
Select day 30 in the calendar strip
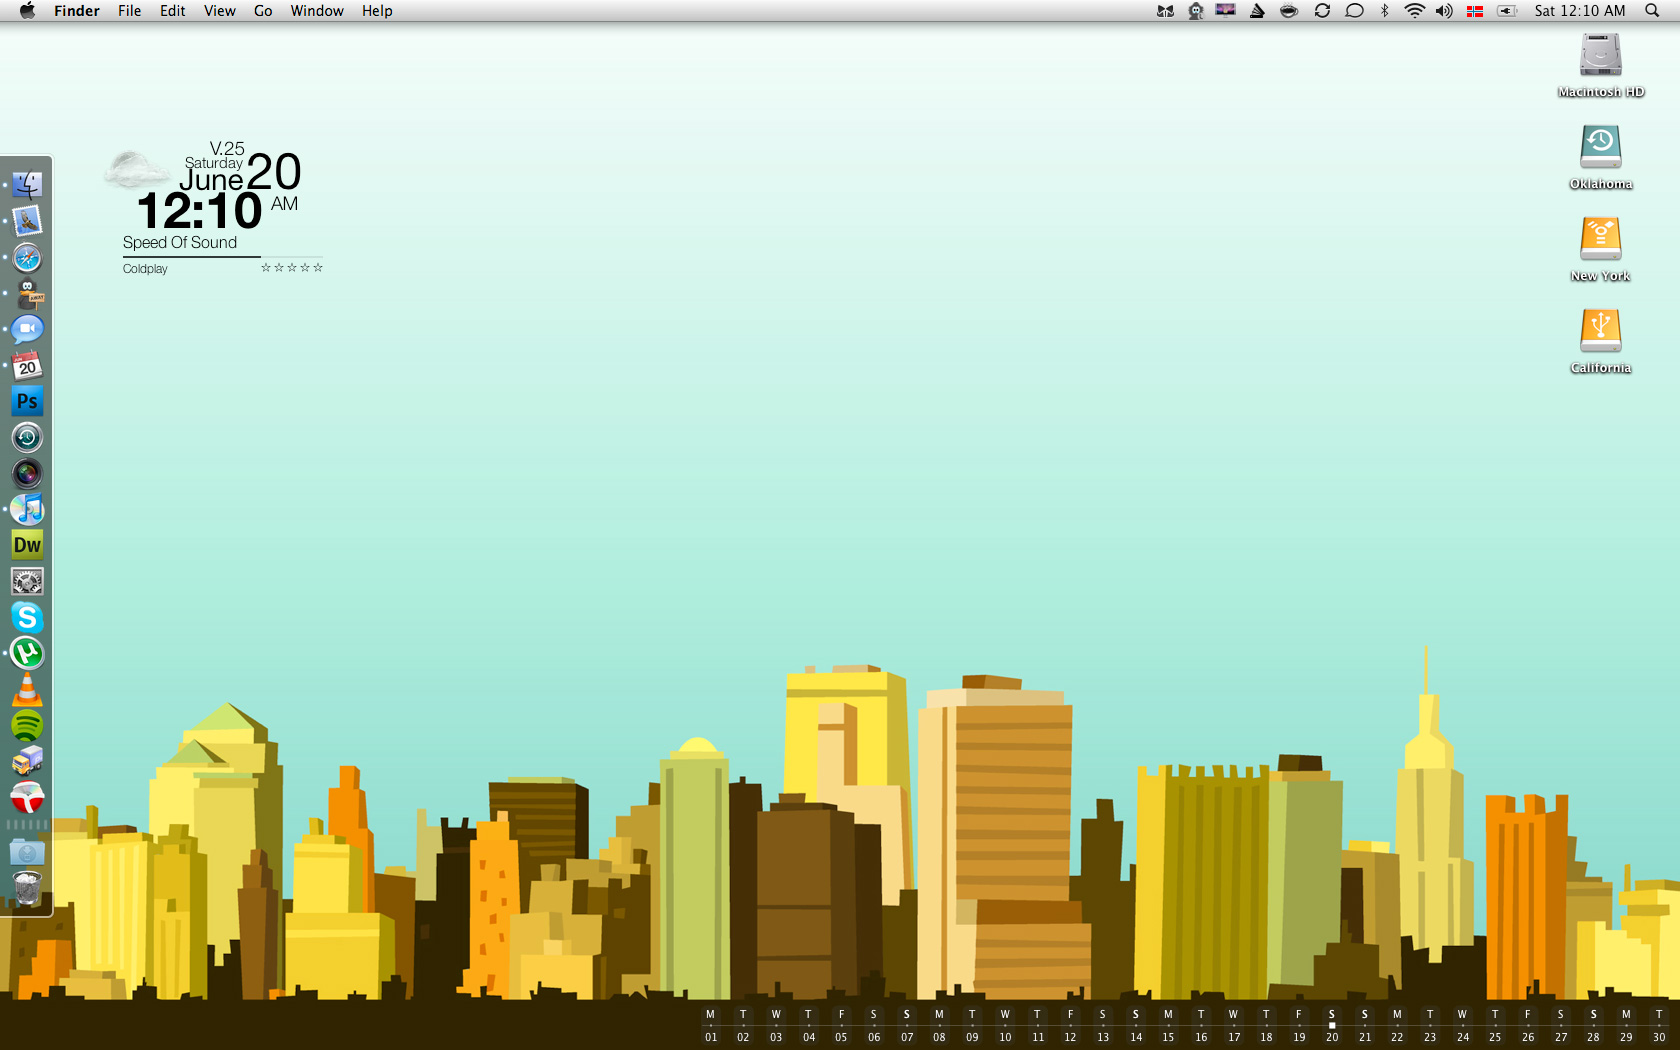tap(1659, 1026)
